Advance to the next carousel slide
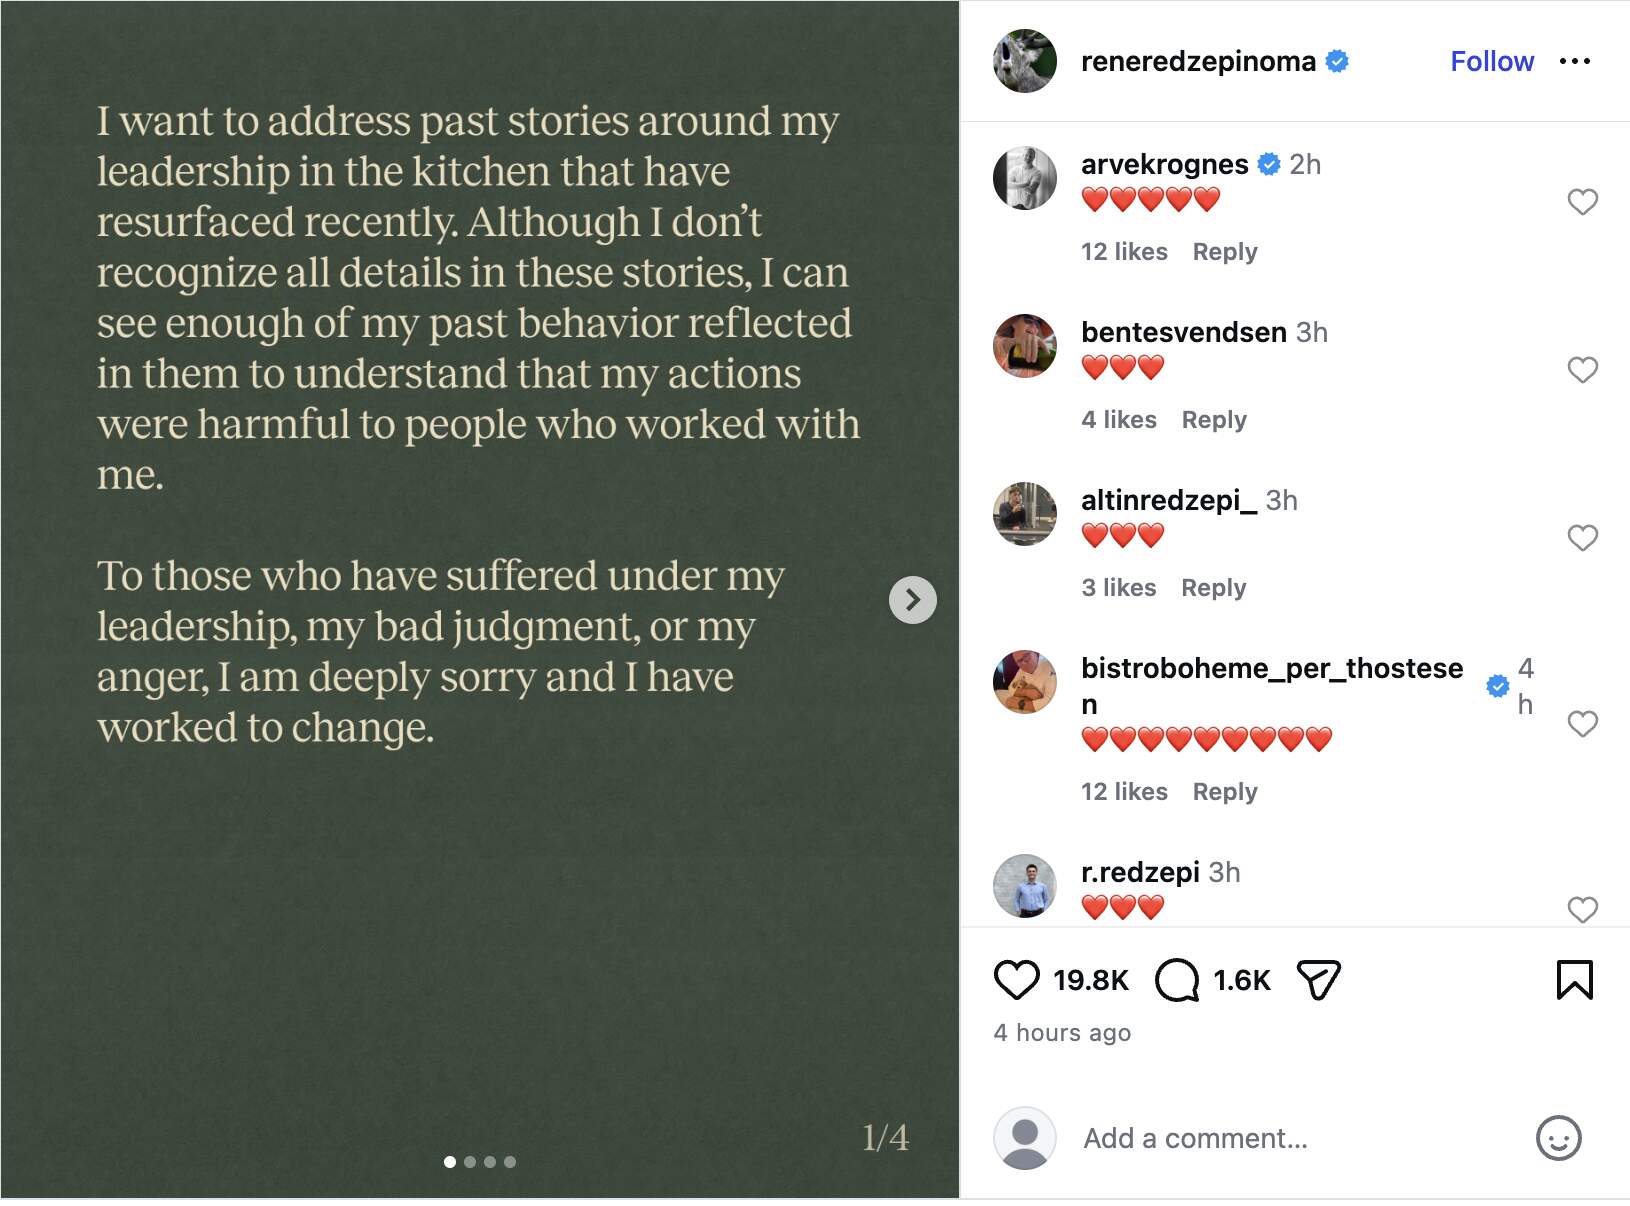The image size is (1630, 1206). tap(912, 600)
